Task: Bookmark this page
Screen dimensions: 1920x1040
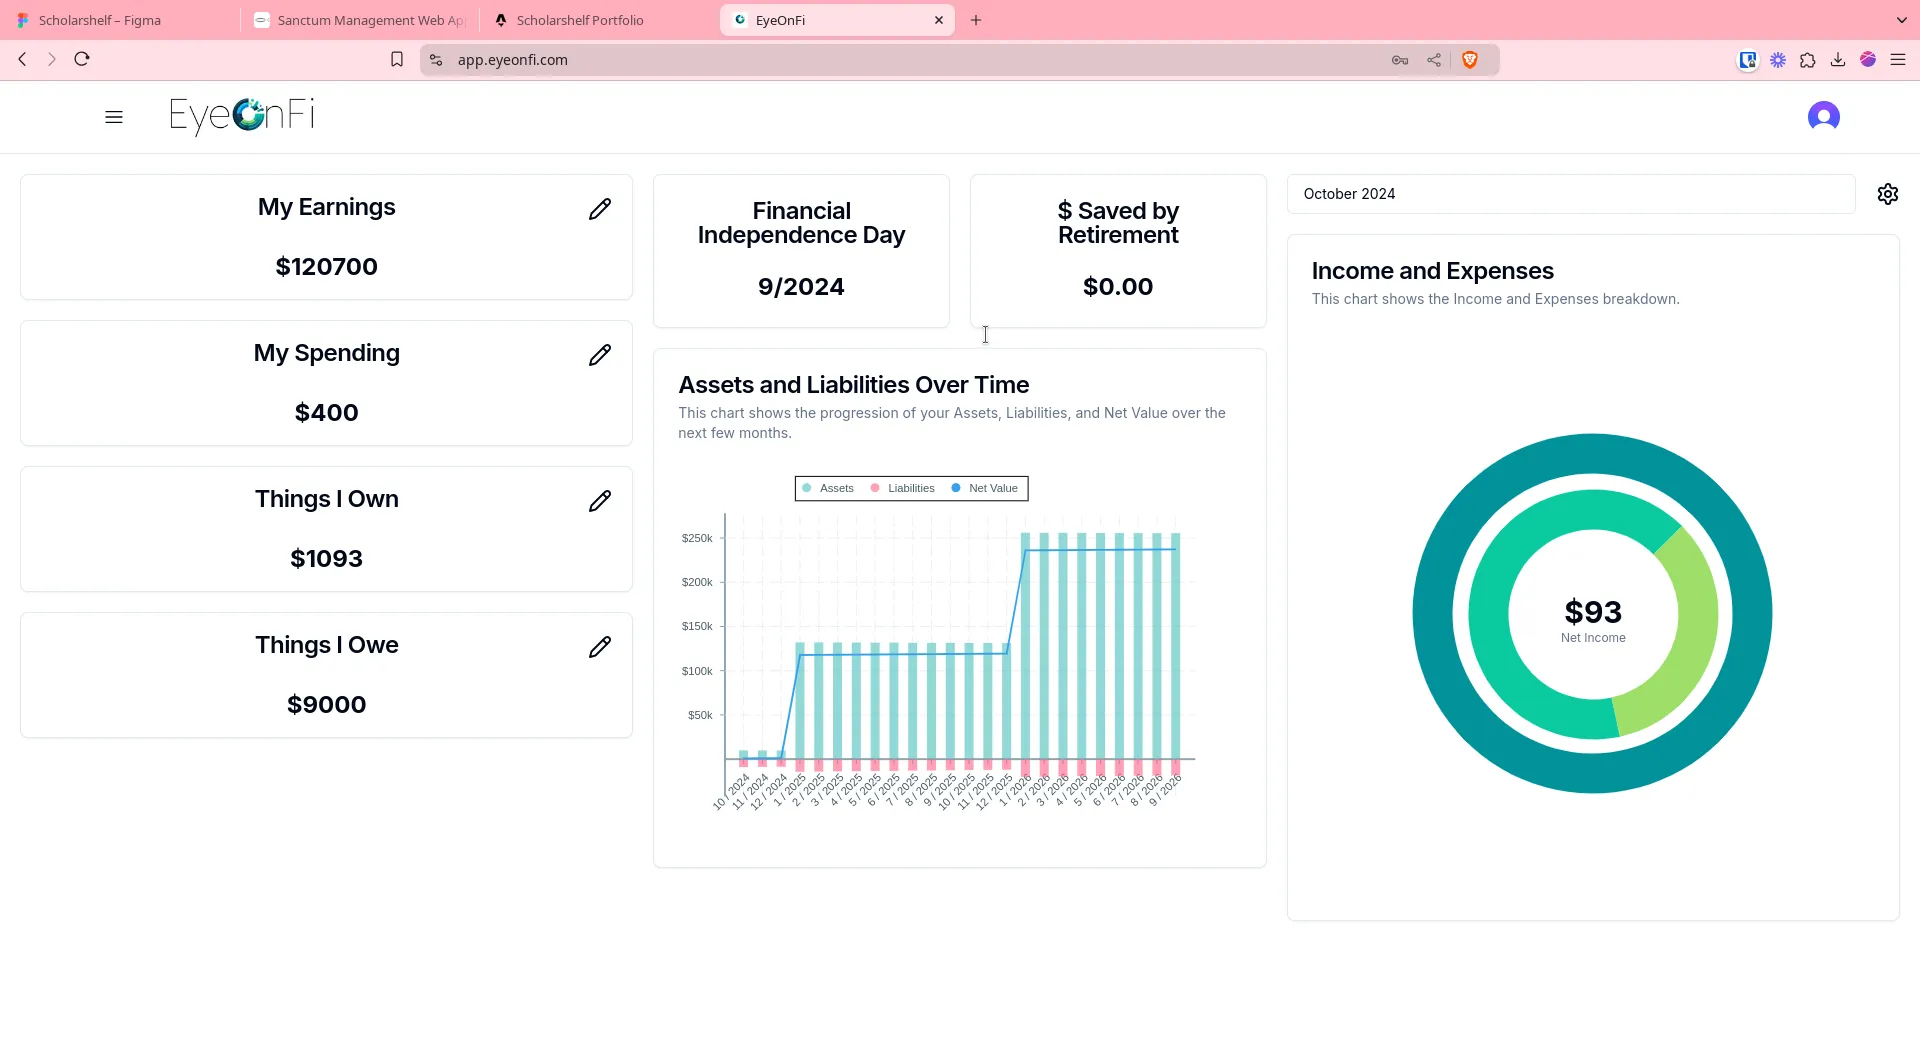Action: tap(397, 60)
